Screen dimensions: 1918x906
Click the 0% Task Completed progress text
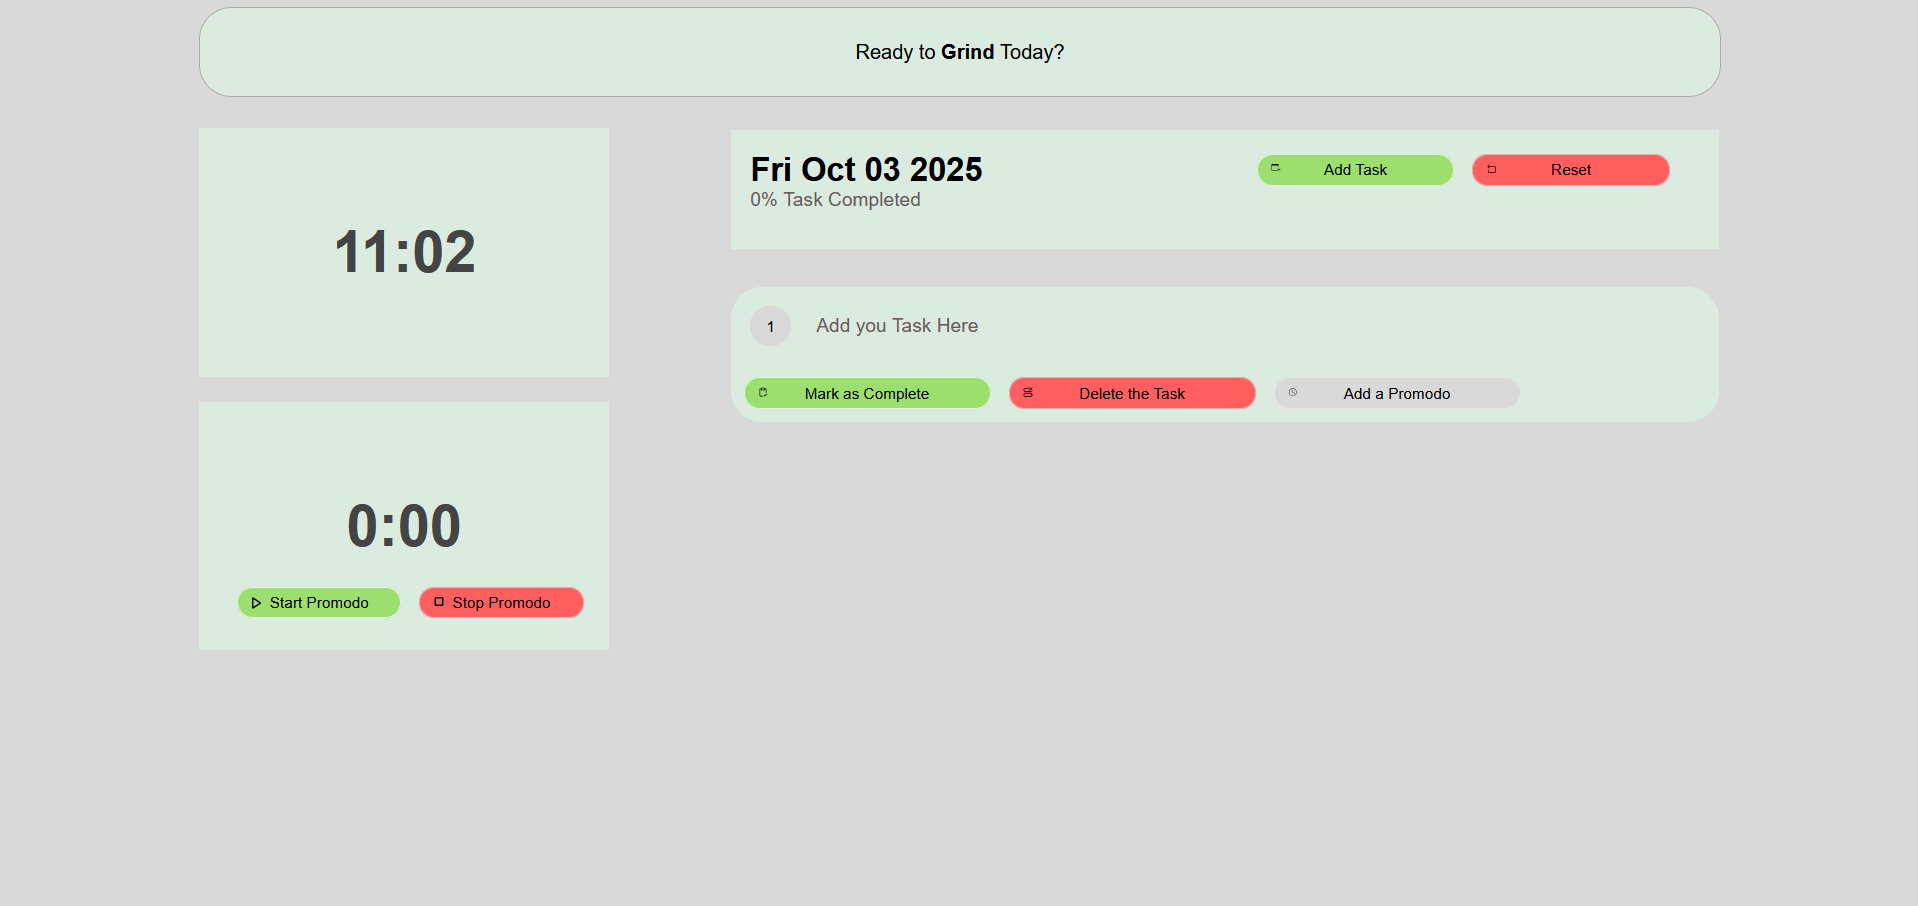pos(835,200)
